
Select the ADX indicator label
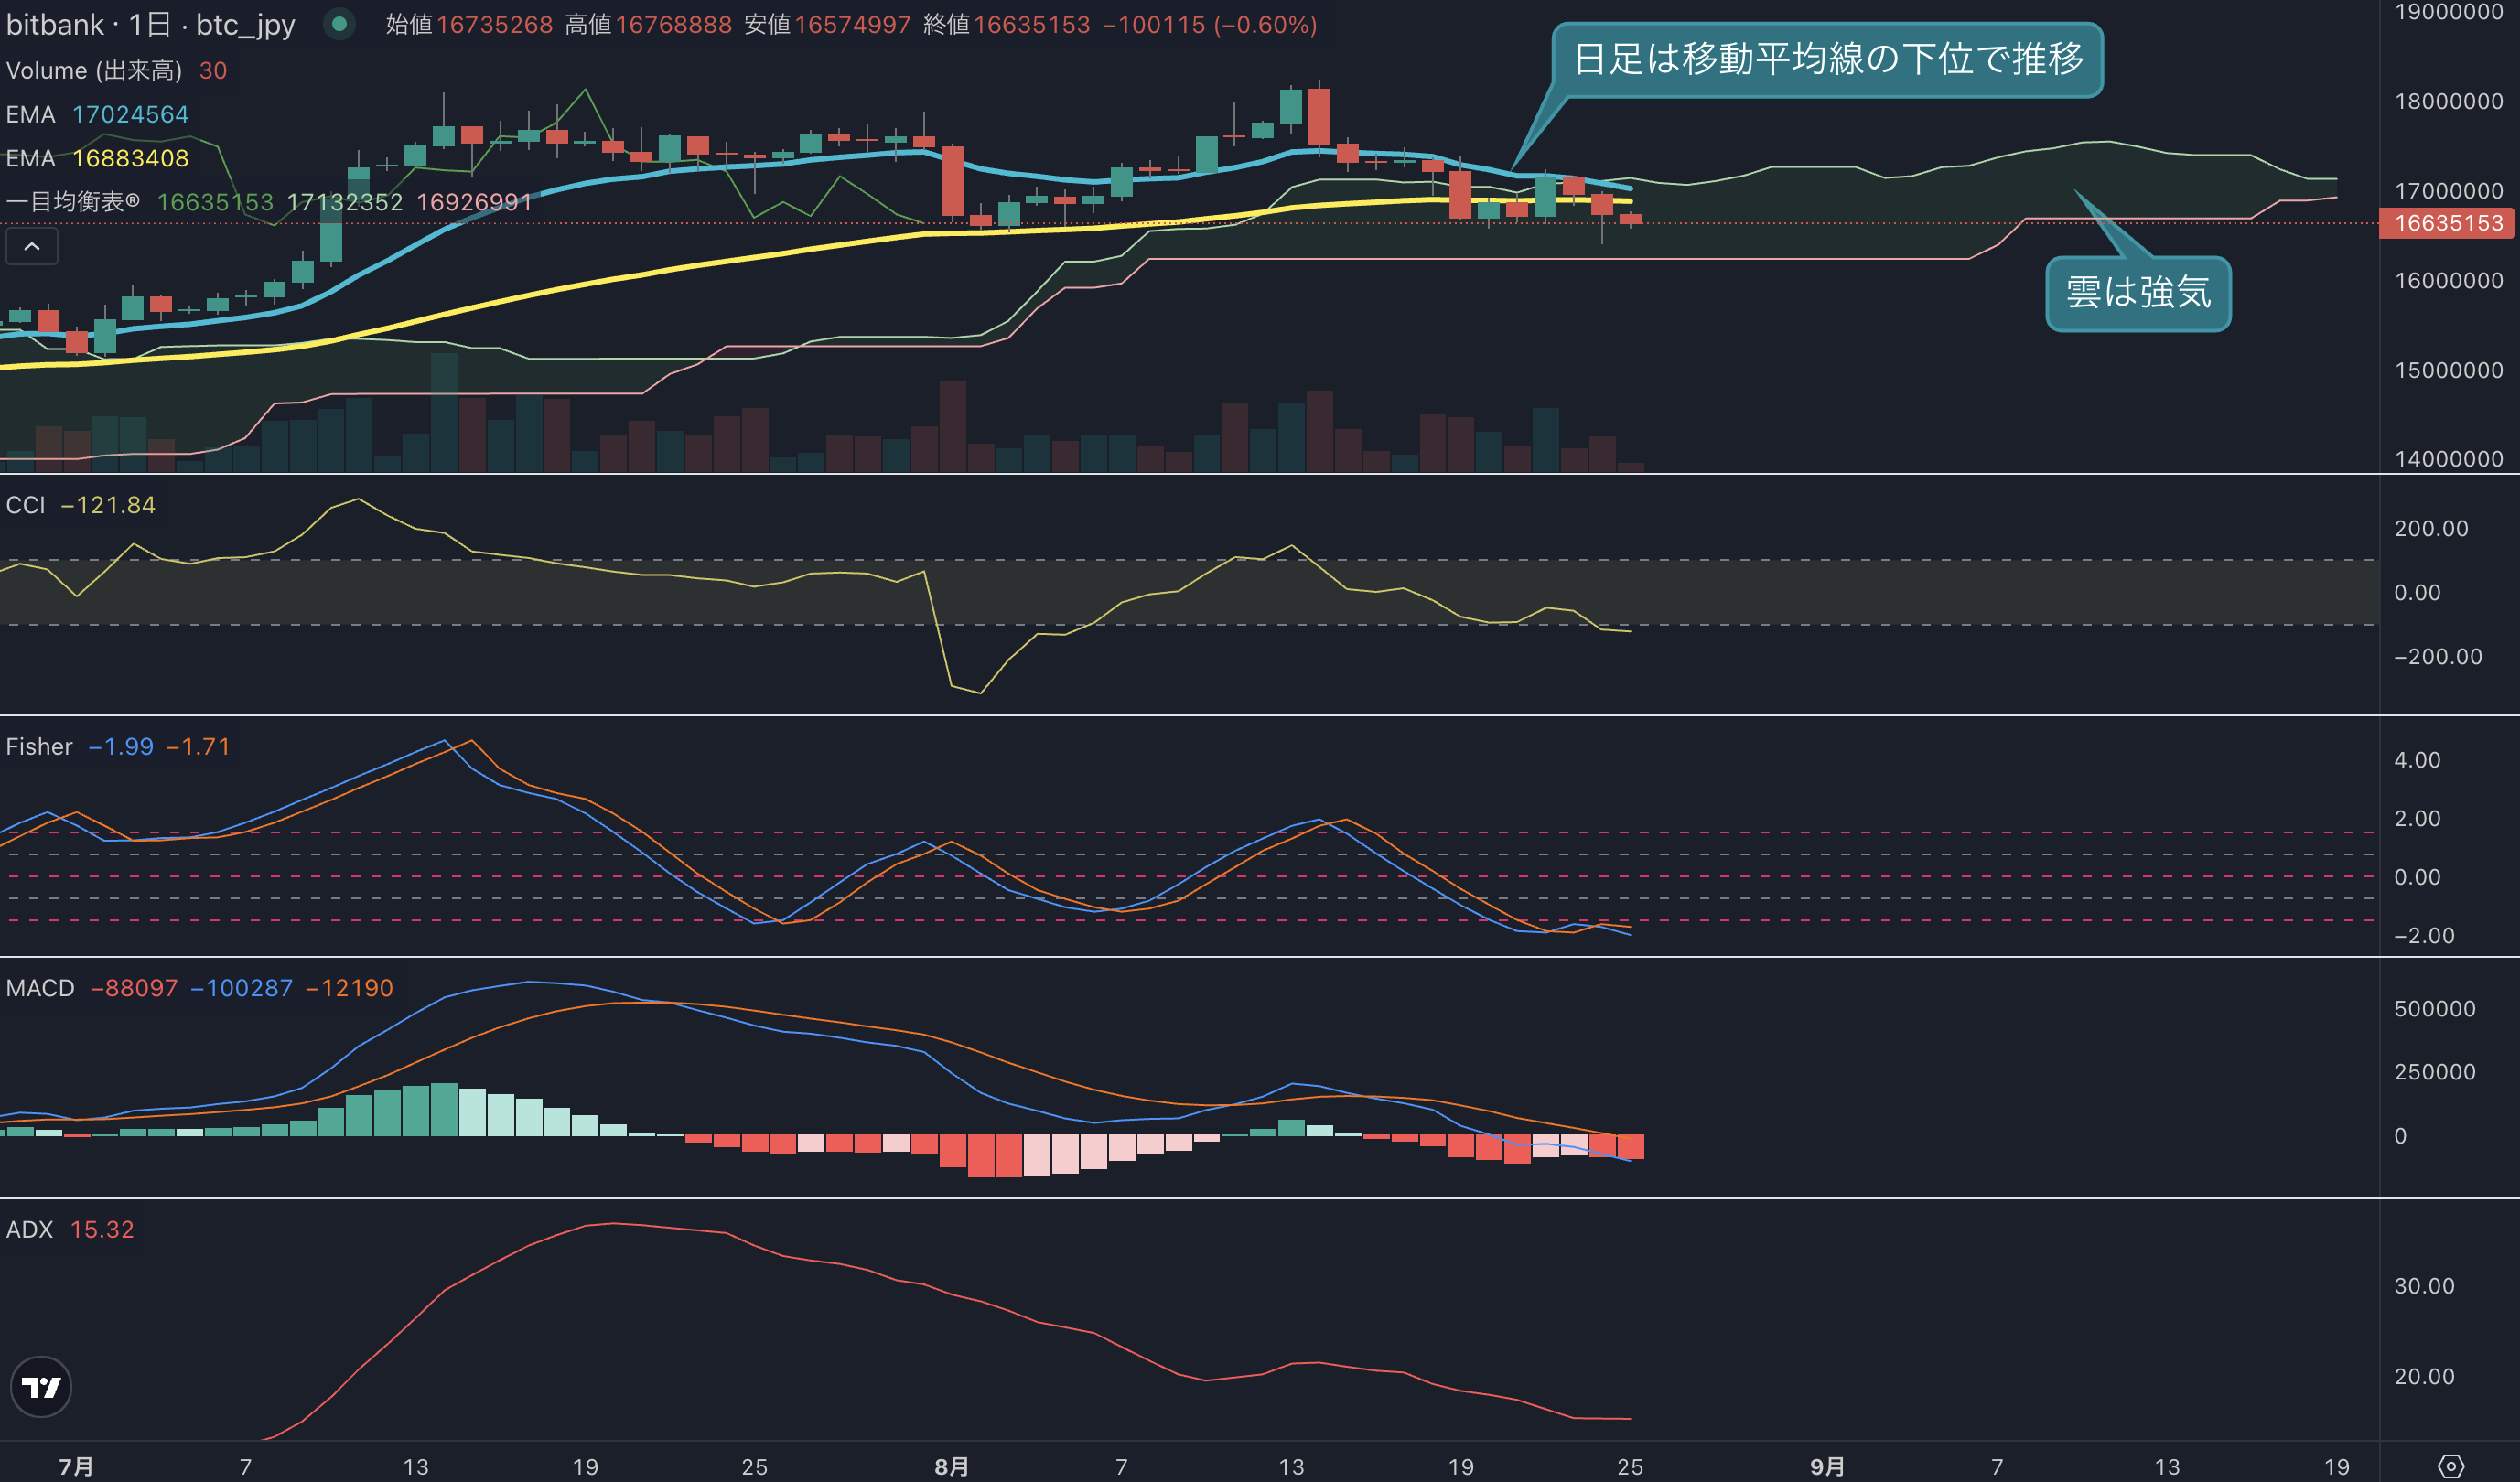point(29,1229)
